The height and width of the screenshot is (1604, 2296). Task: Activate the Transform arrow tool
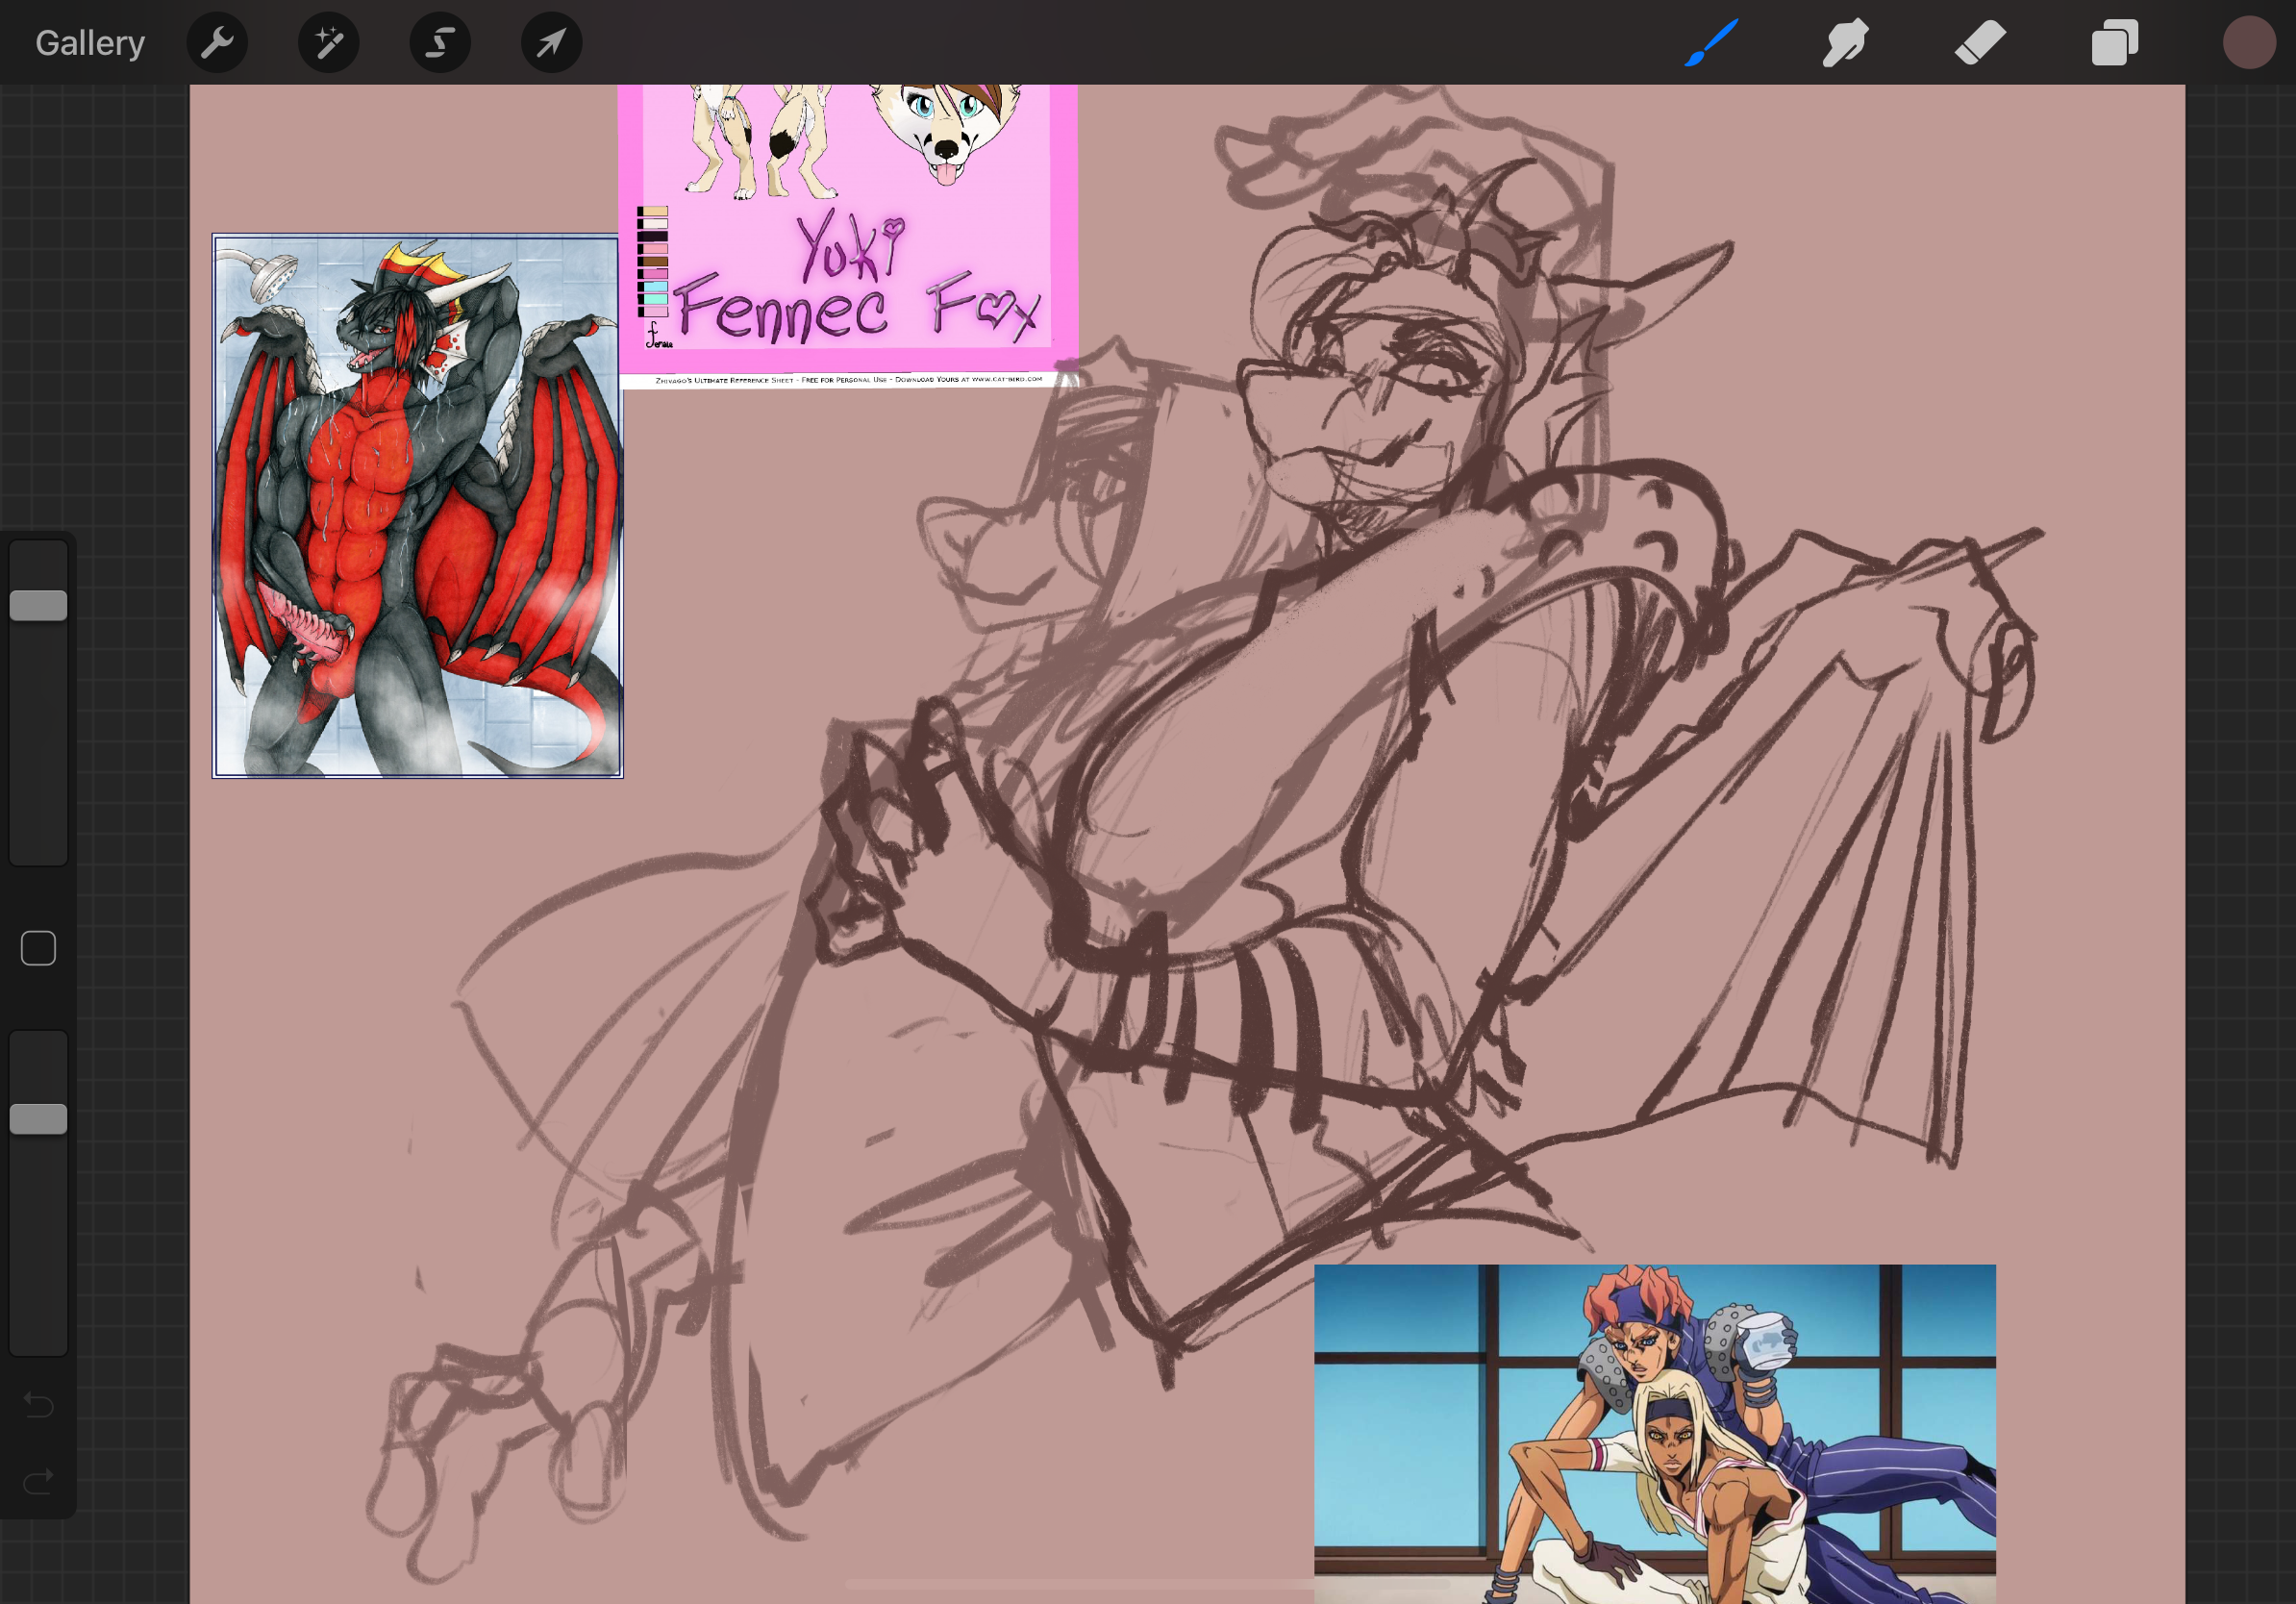tap(551, 43)
